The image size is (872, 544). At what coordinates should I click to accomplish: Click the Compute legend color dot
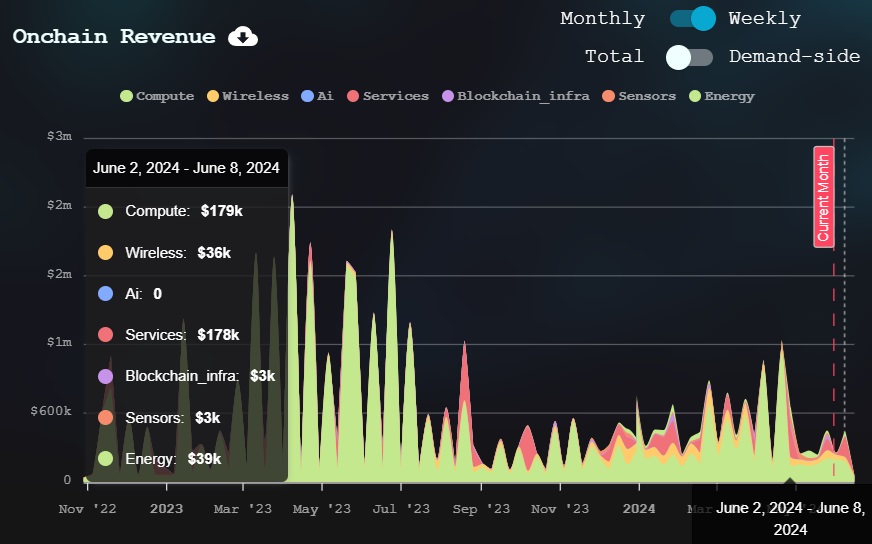pyautogui.click(x=127, y=96)
